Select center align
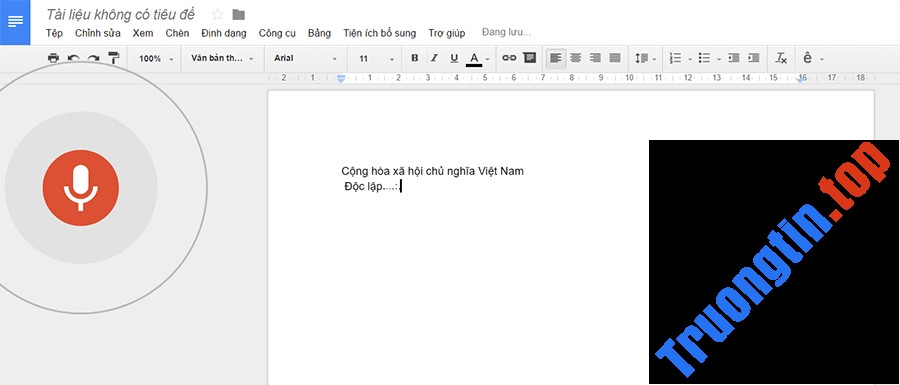 point(576,58)
